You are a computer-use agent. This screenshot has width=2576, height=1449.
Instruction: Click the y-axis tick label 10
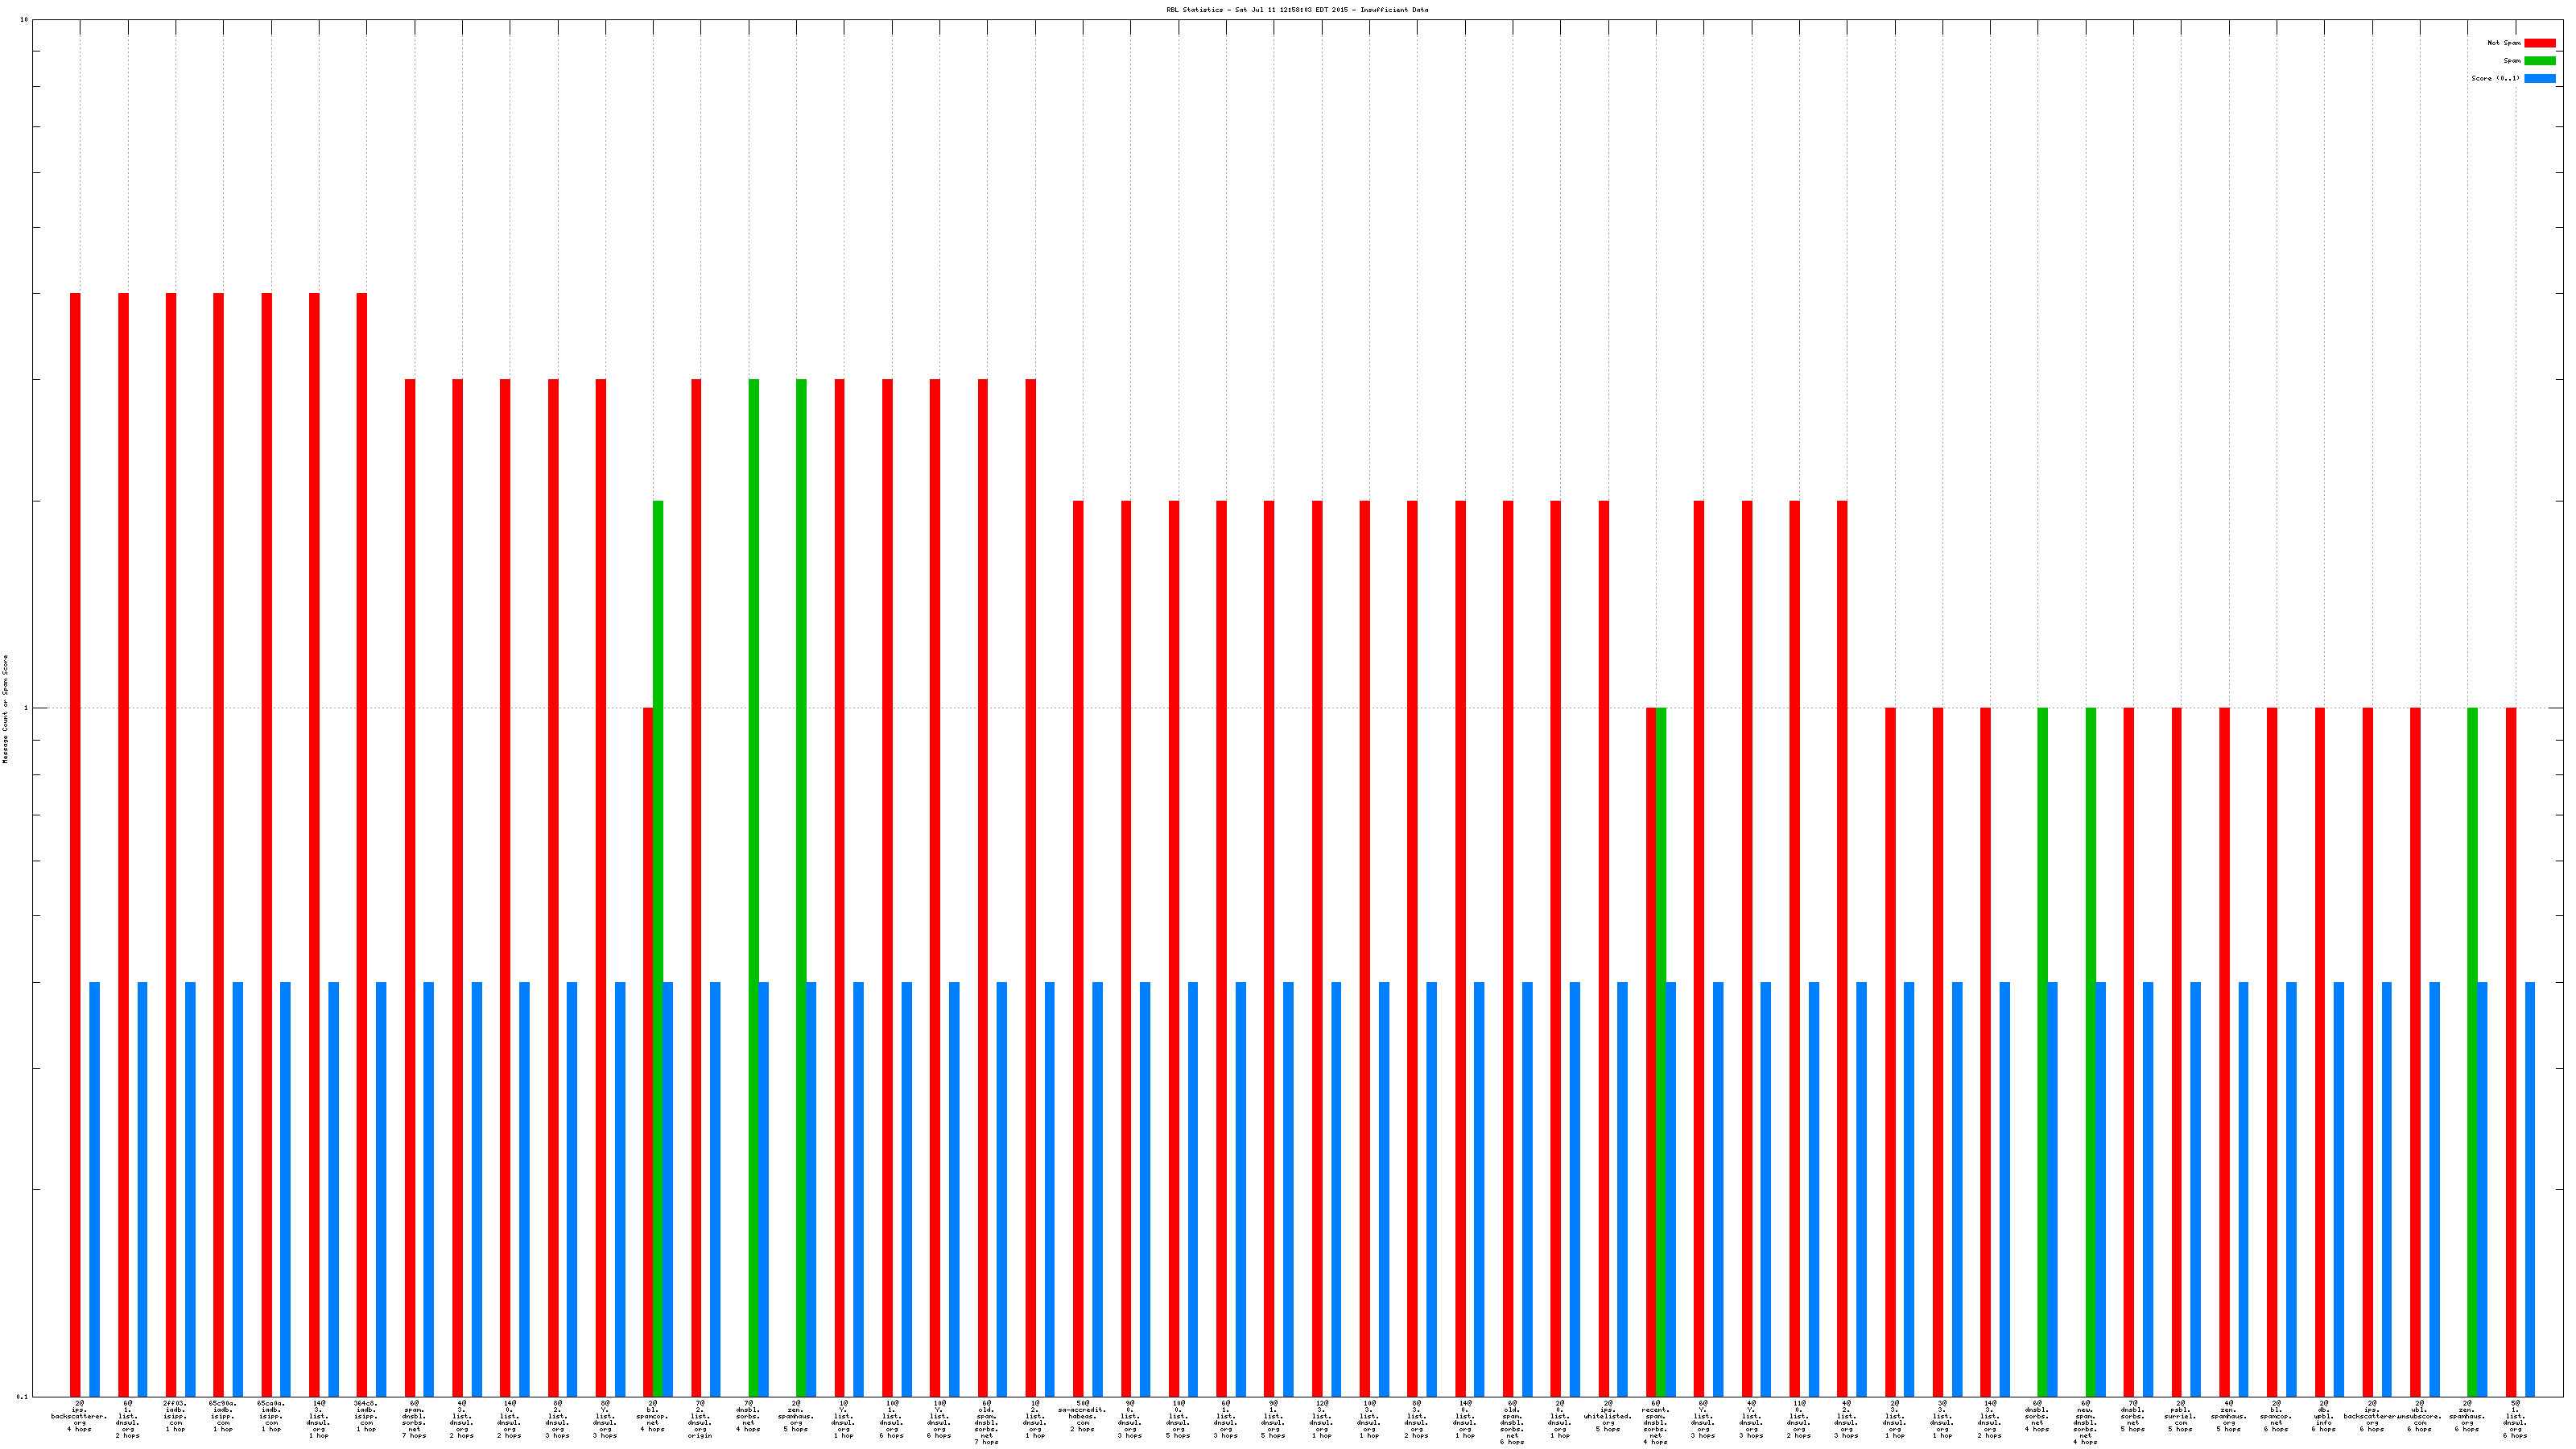24,20
